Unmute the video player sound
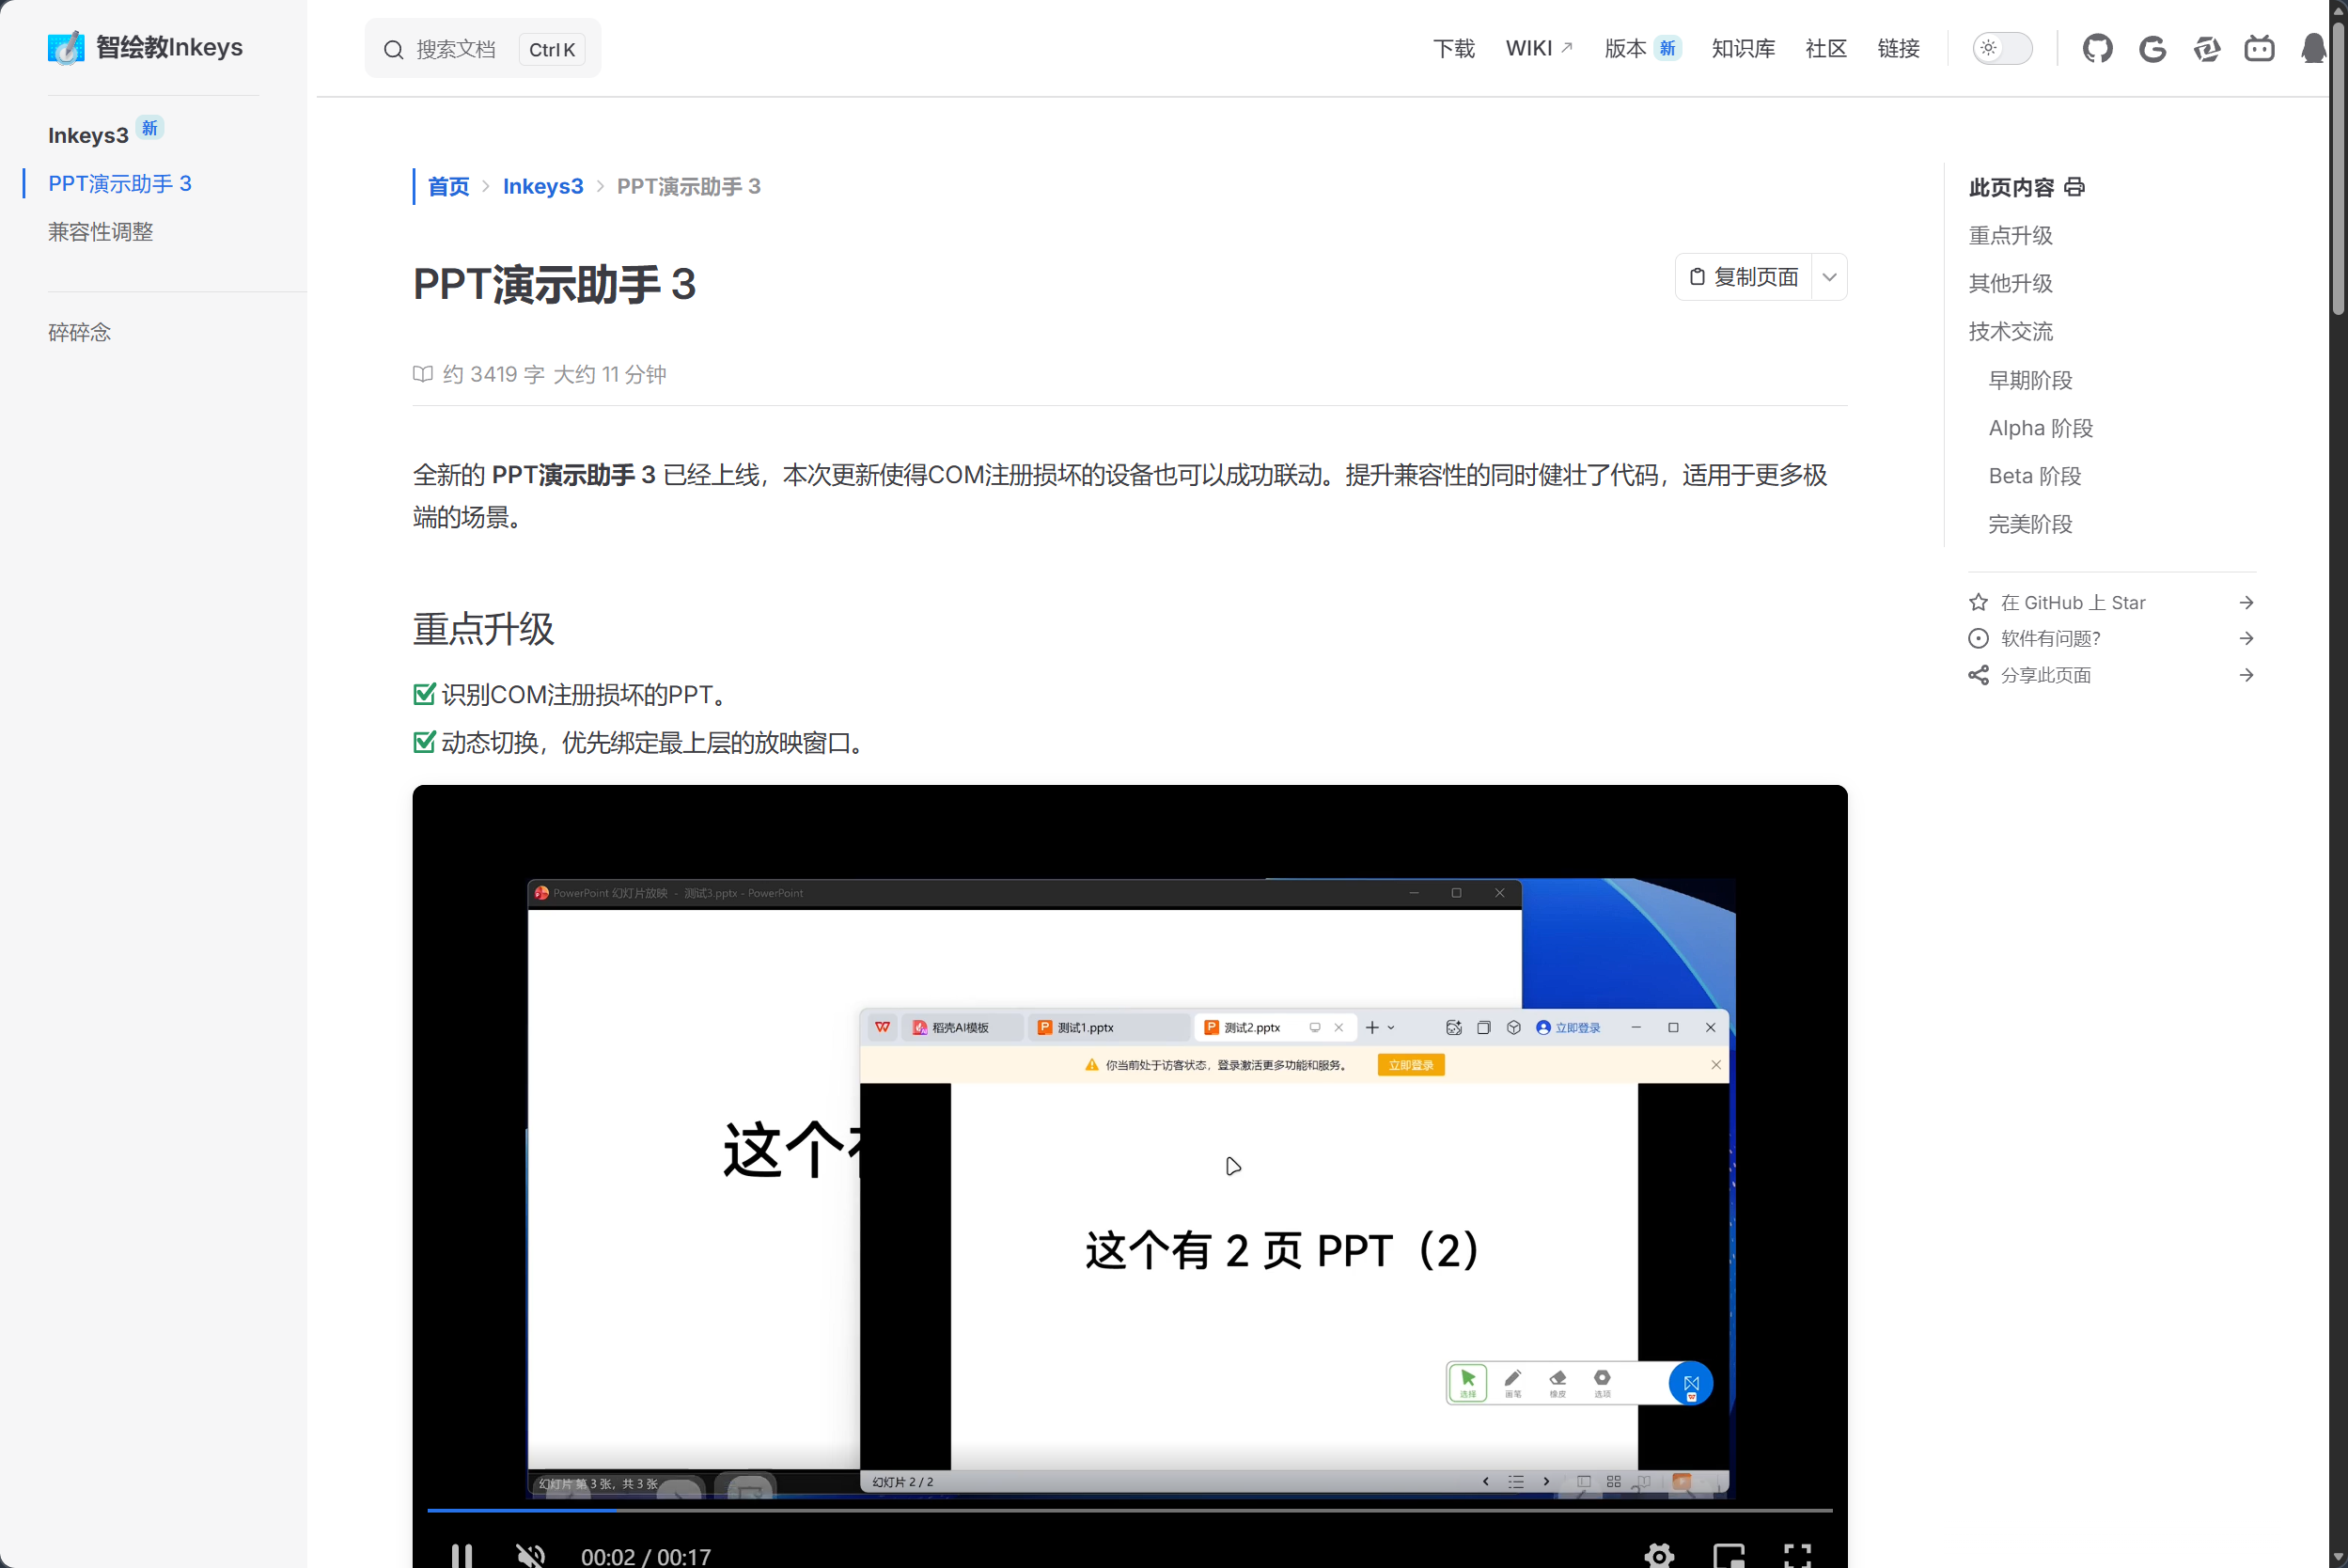 [x=530, y=1555]
